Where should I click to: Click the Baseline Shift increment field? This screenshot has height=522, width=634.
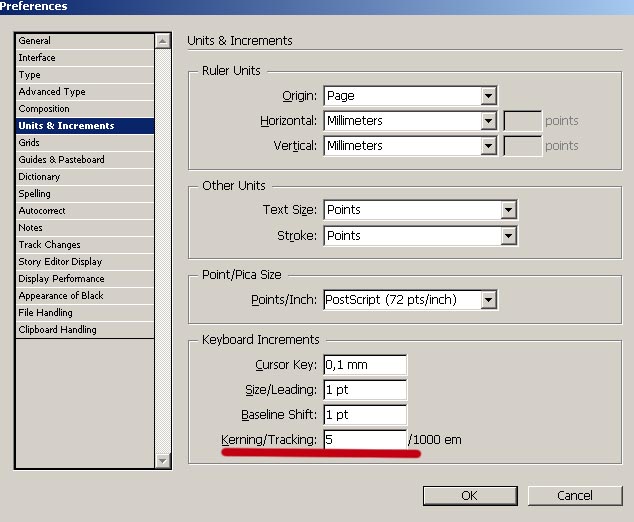tap(365, 415)
